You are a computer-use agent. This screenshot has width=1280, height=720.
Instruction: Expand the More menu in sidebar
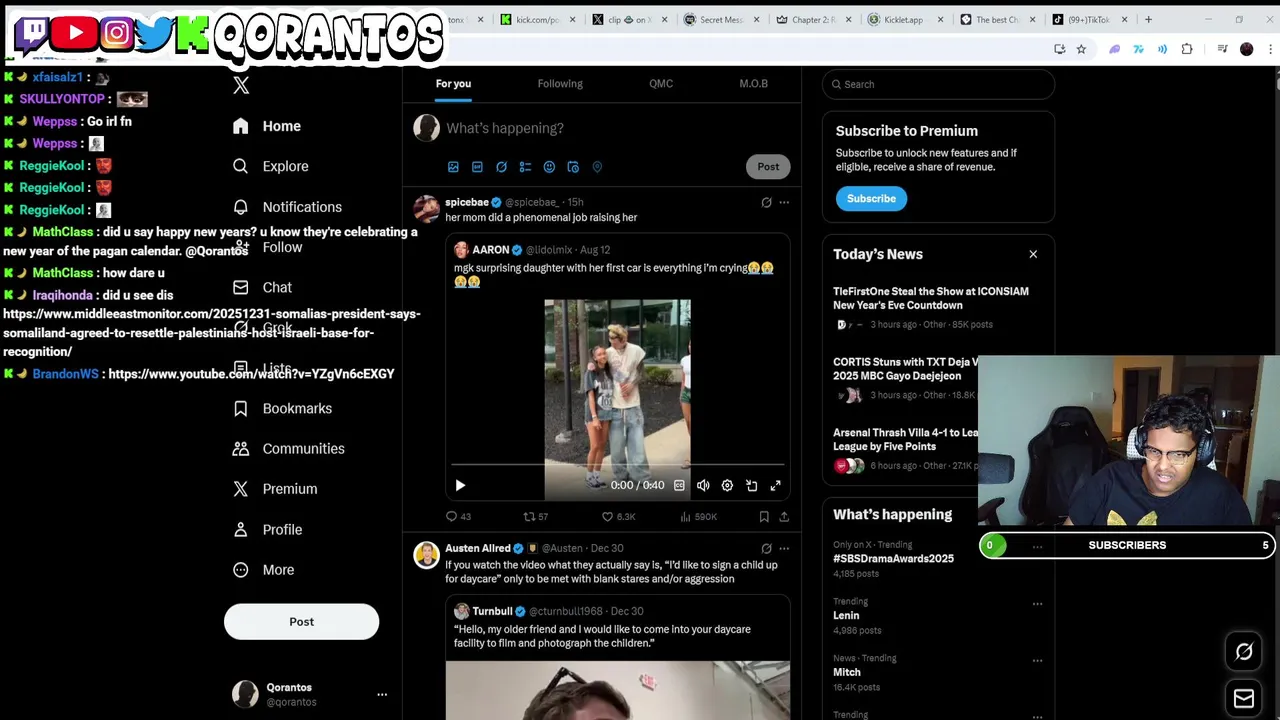pos(264,569)
